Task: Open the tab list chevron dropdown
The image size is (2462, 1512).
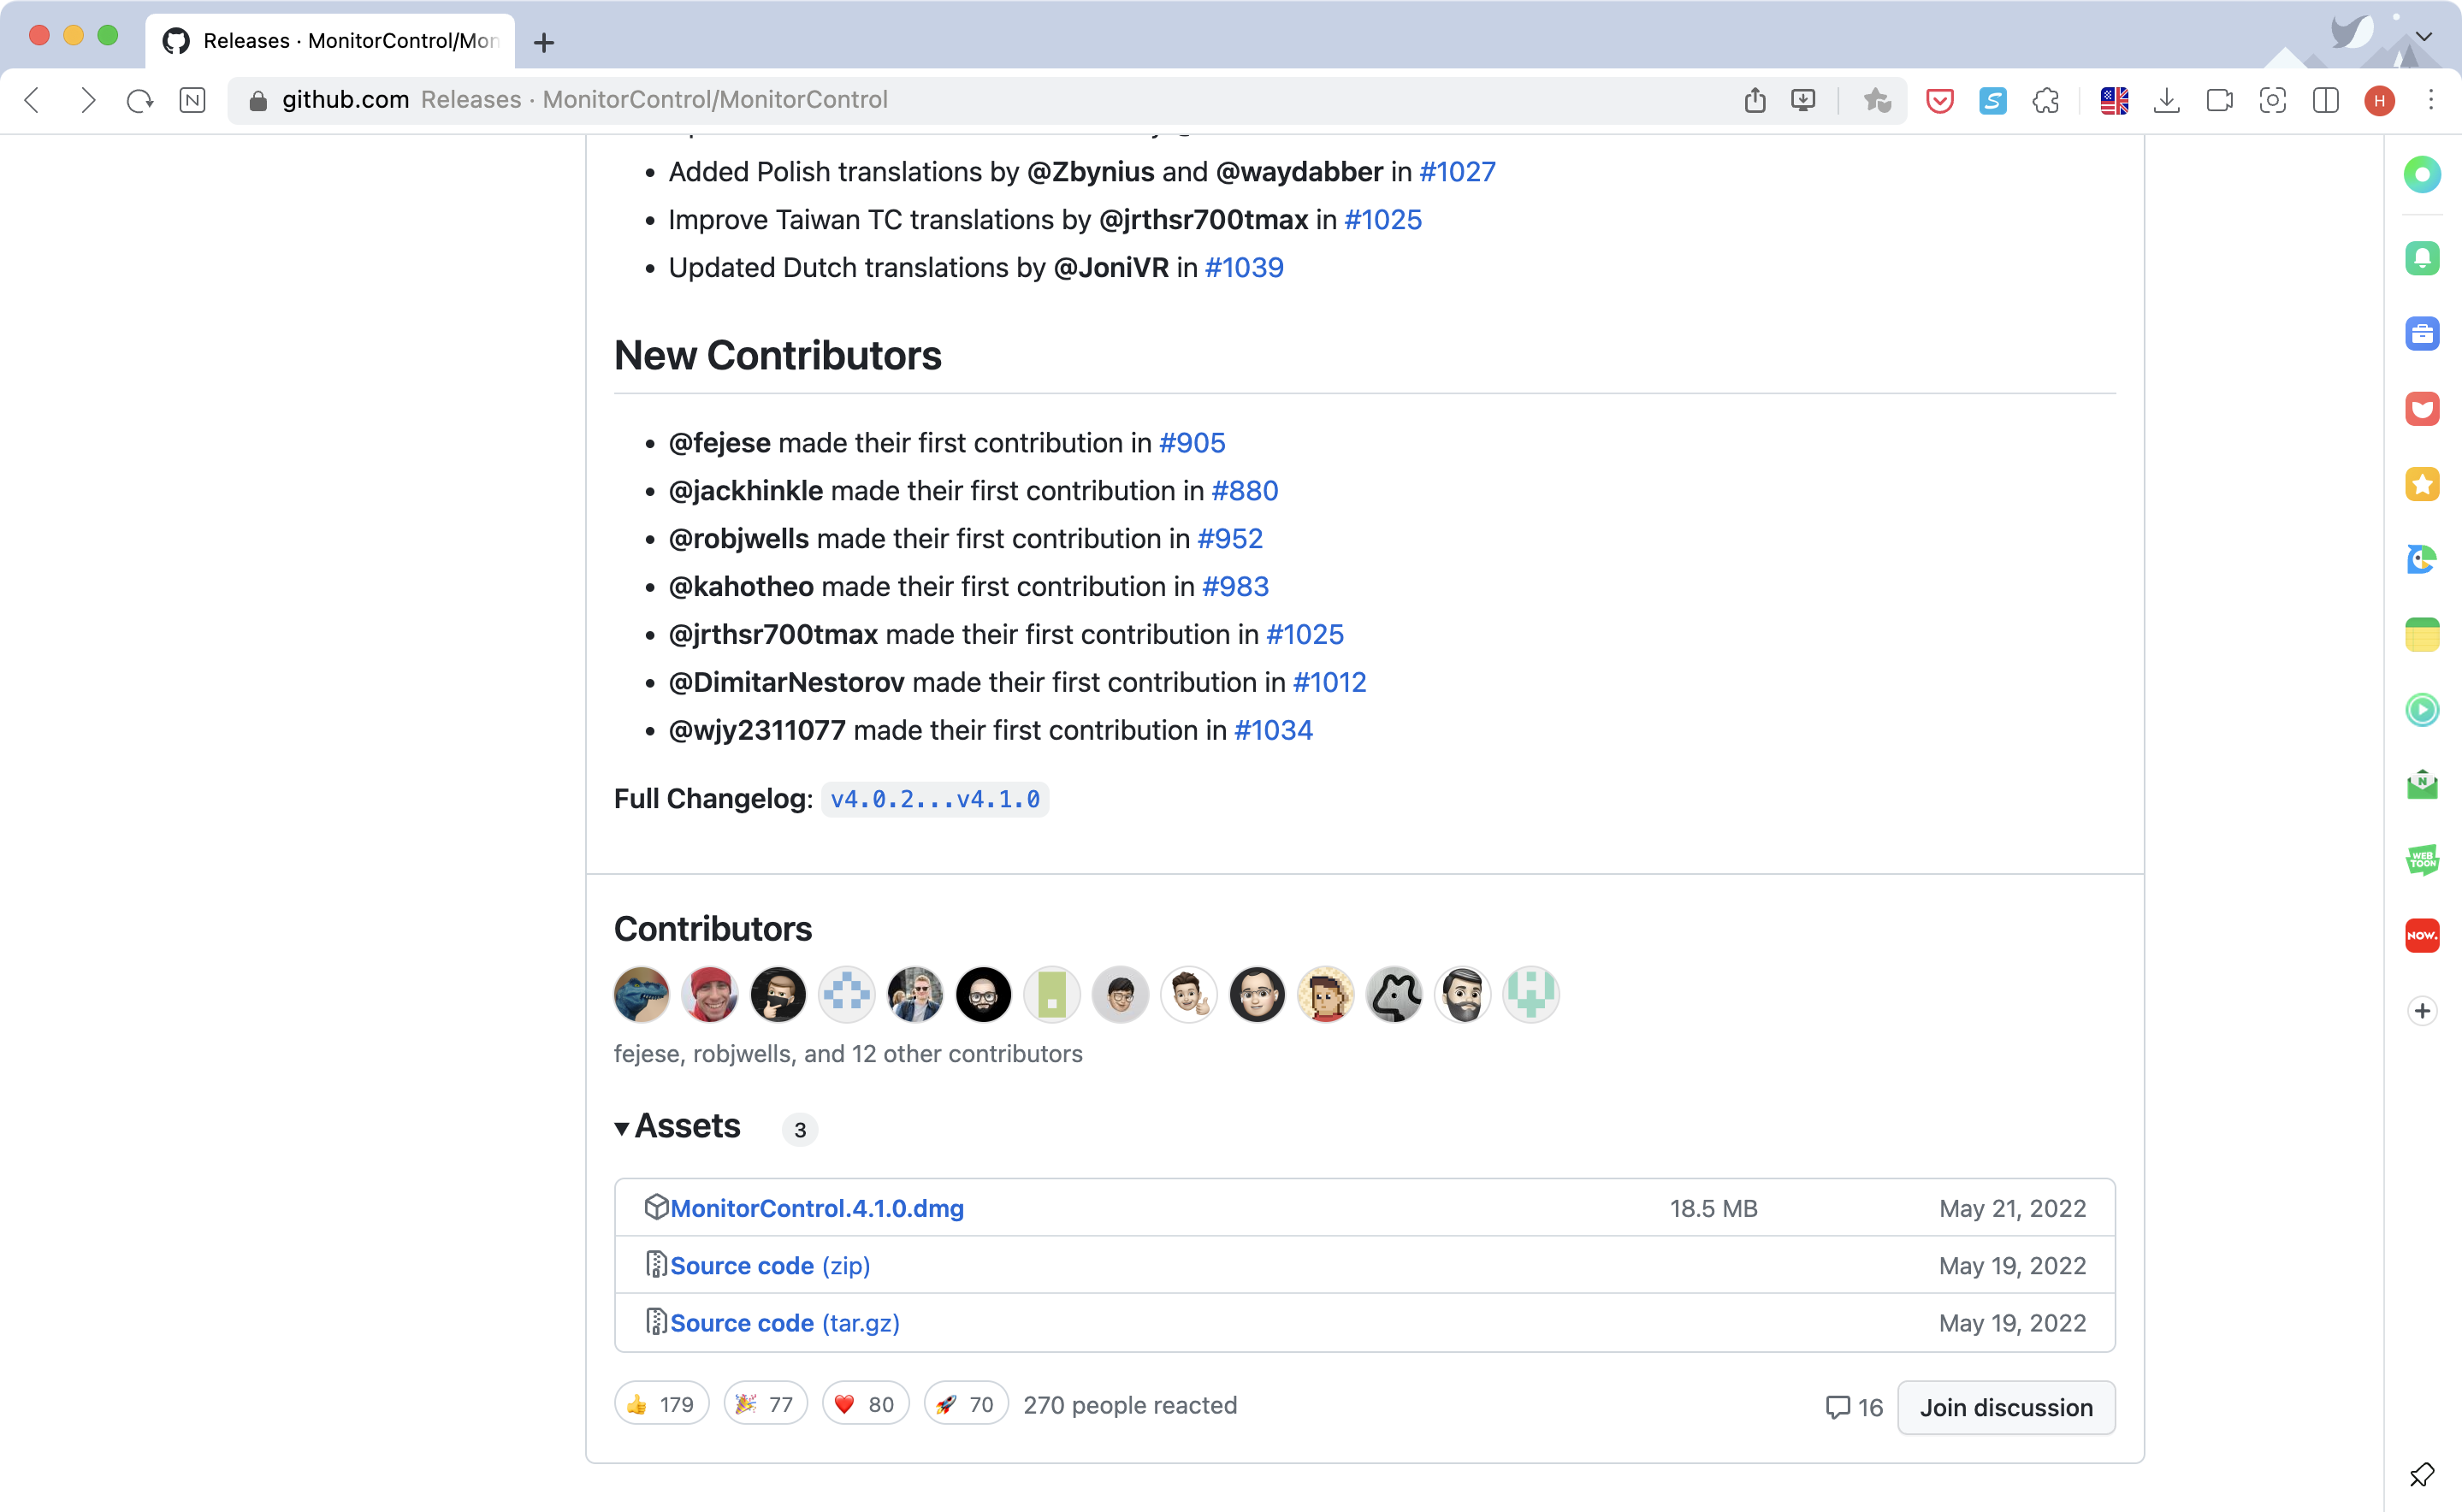Action: pos(2423,36)
